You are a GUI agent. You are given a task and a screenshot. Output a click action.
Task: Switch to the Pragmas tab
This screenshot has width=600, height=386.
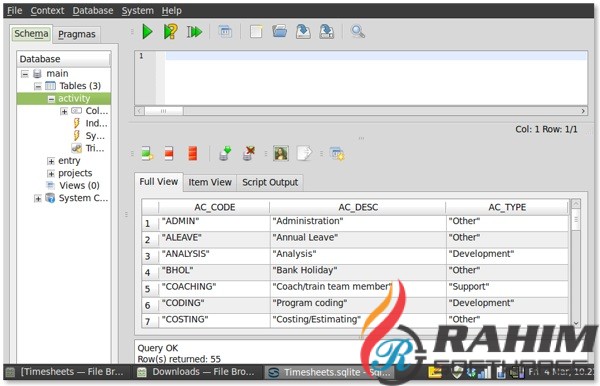pos(77,34)
